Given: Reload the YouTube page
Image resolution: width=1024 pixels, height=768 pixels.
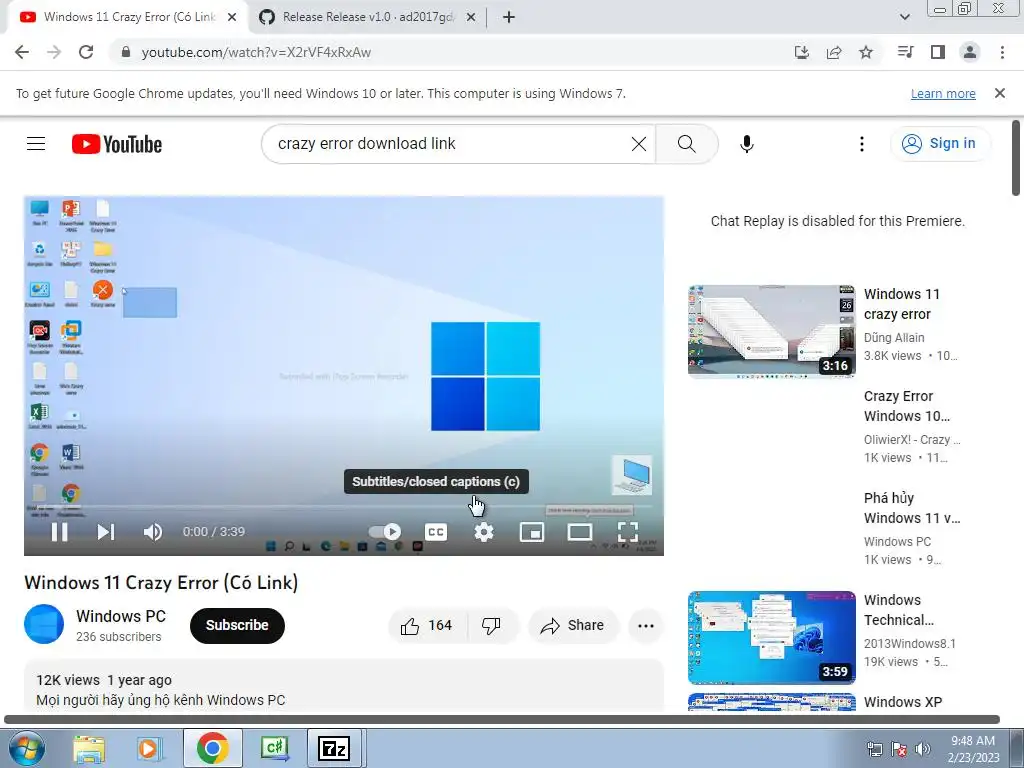Looking at the screenshot, I should tap(86, 52).
